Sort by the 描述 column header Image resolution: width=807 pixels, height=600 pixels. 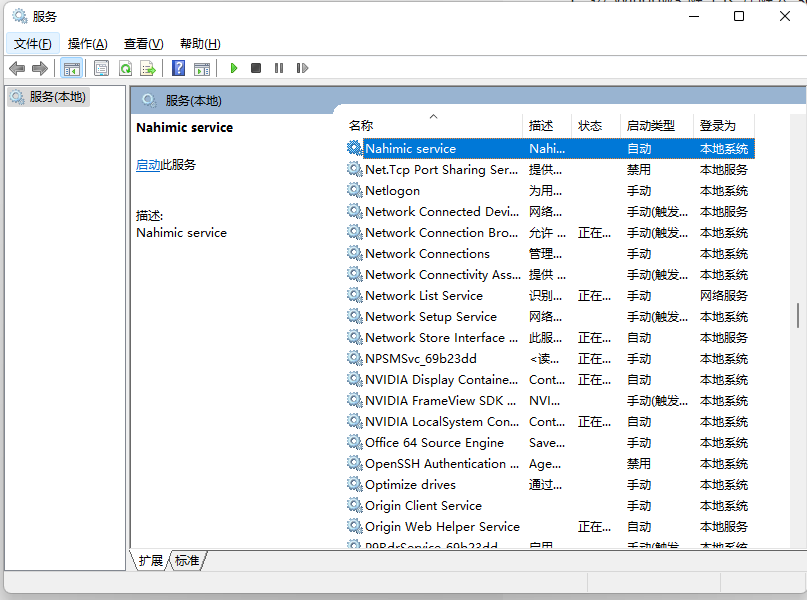point(547,125)
